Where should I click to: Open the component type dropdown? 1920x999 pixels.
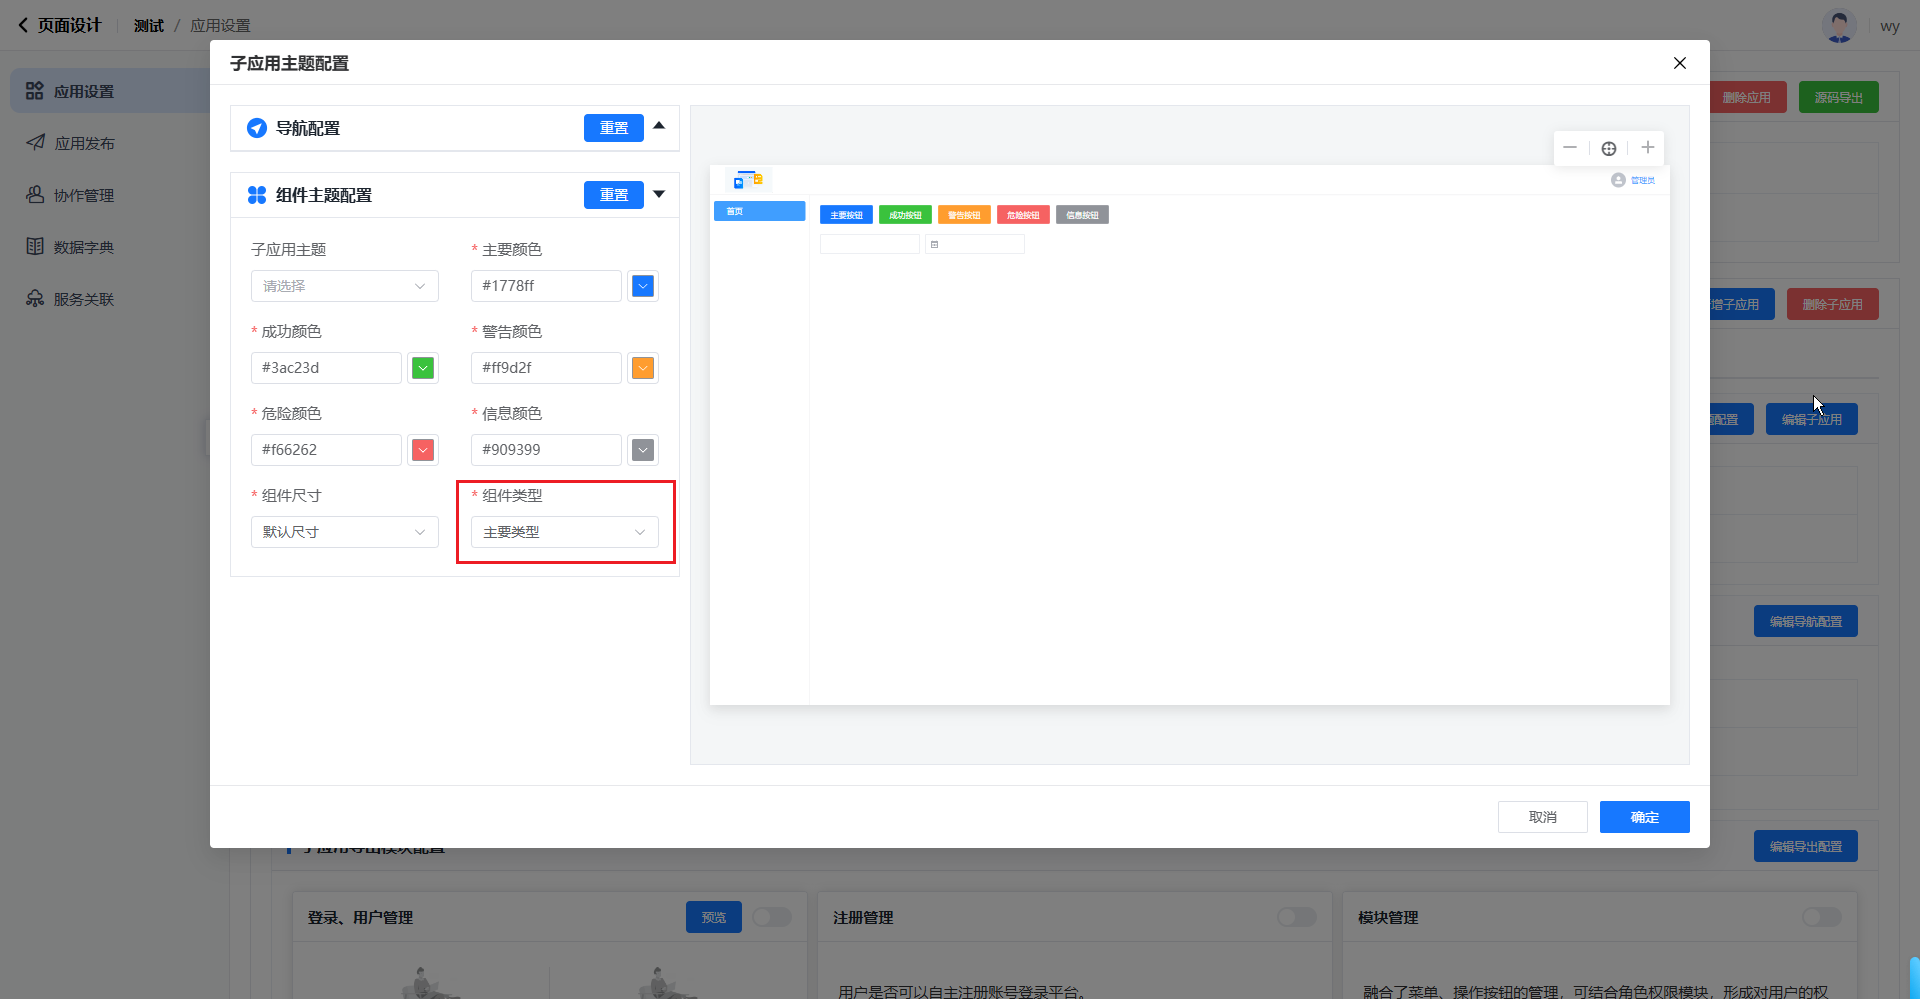(564, 532)
